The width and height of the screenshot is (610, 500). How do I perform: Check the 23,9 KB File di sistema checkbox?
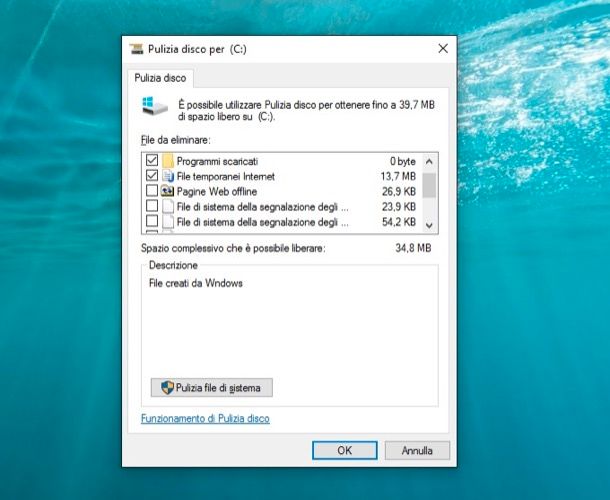click(x=152, y=206)
